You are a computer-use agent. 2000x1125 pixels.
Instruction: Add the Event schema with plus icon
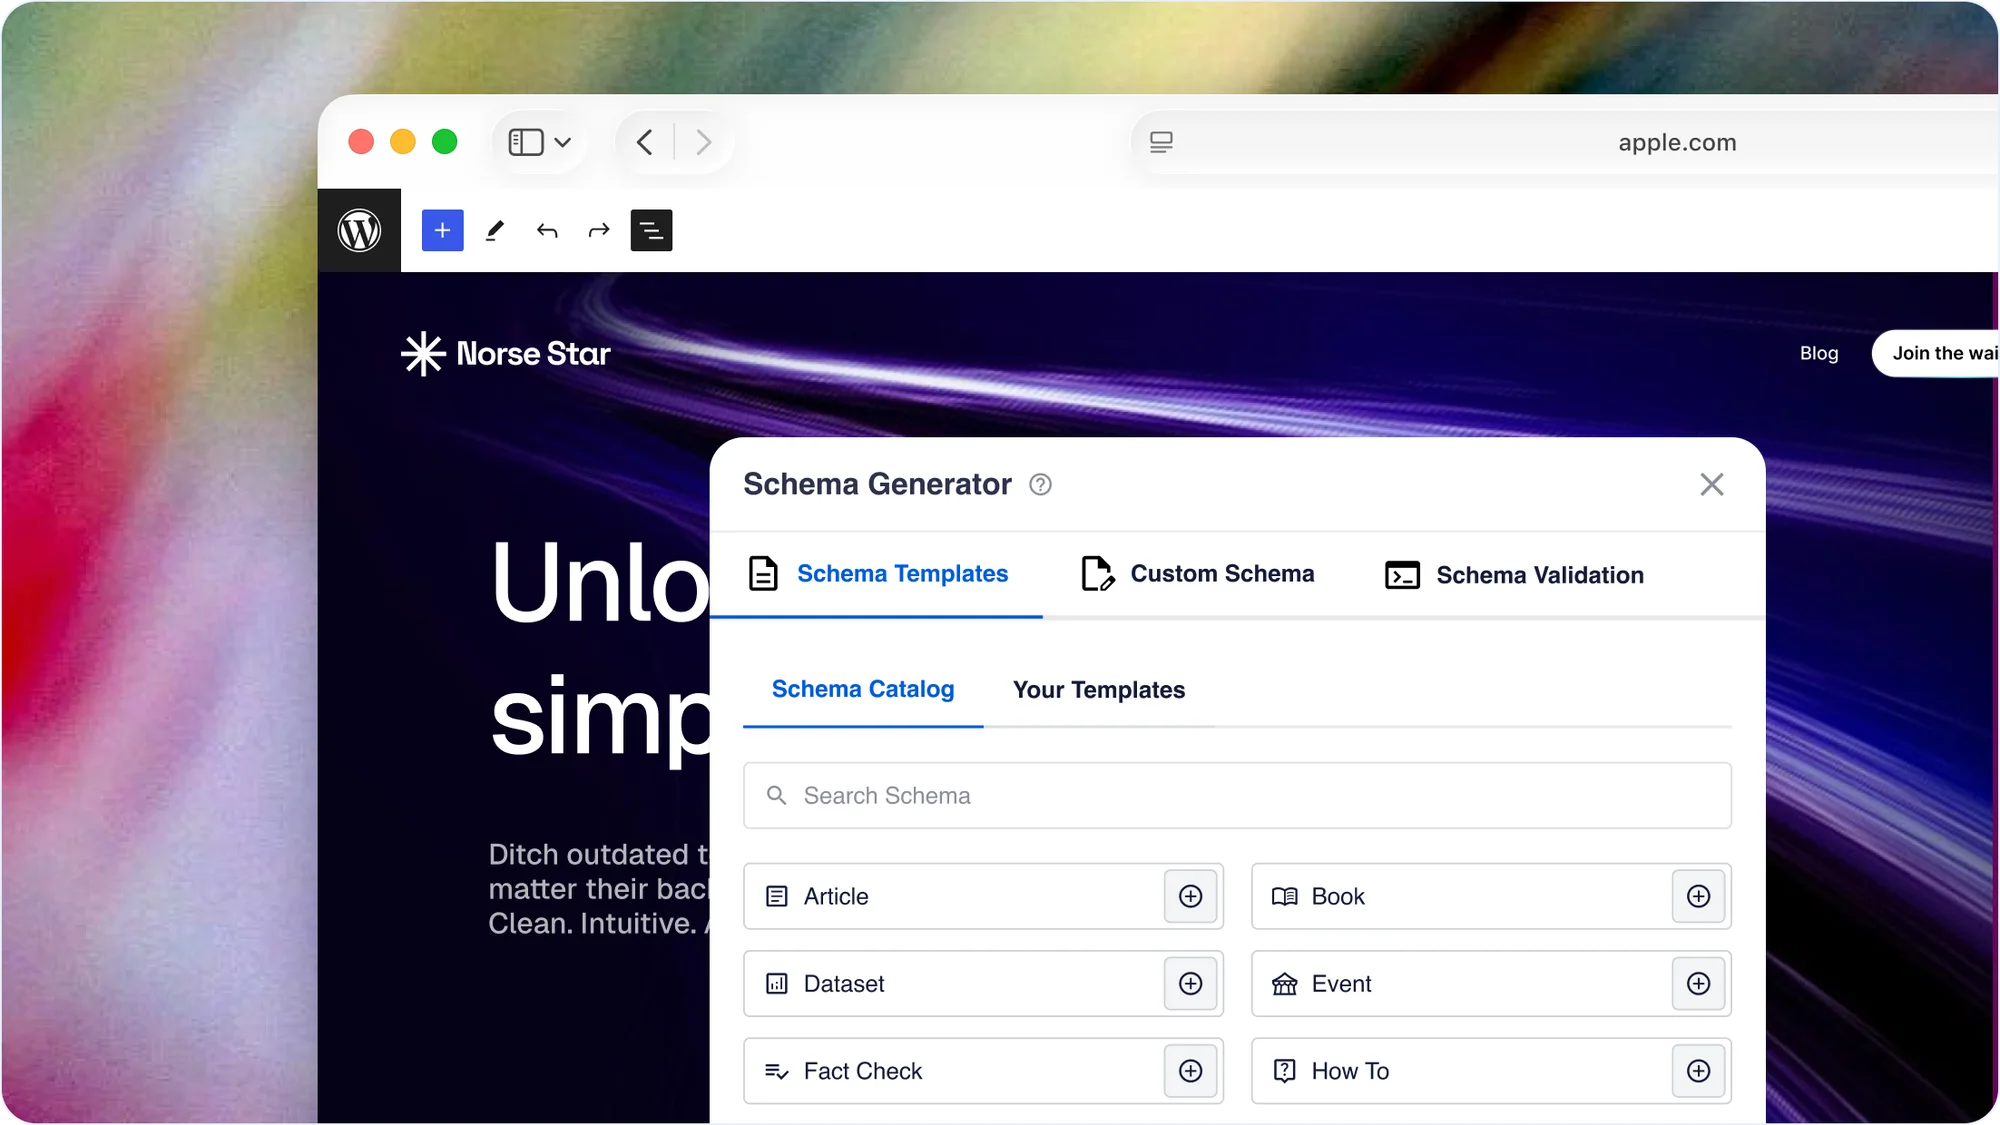(1698, 984)
